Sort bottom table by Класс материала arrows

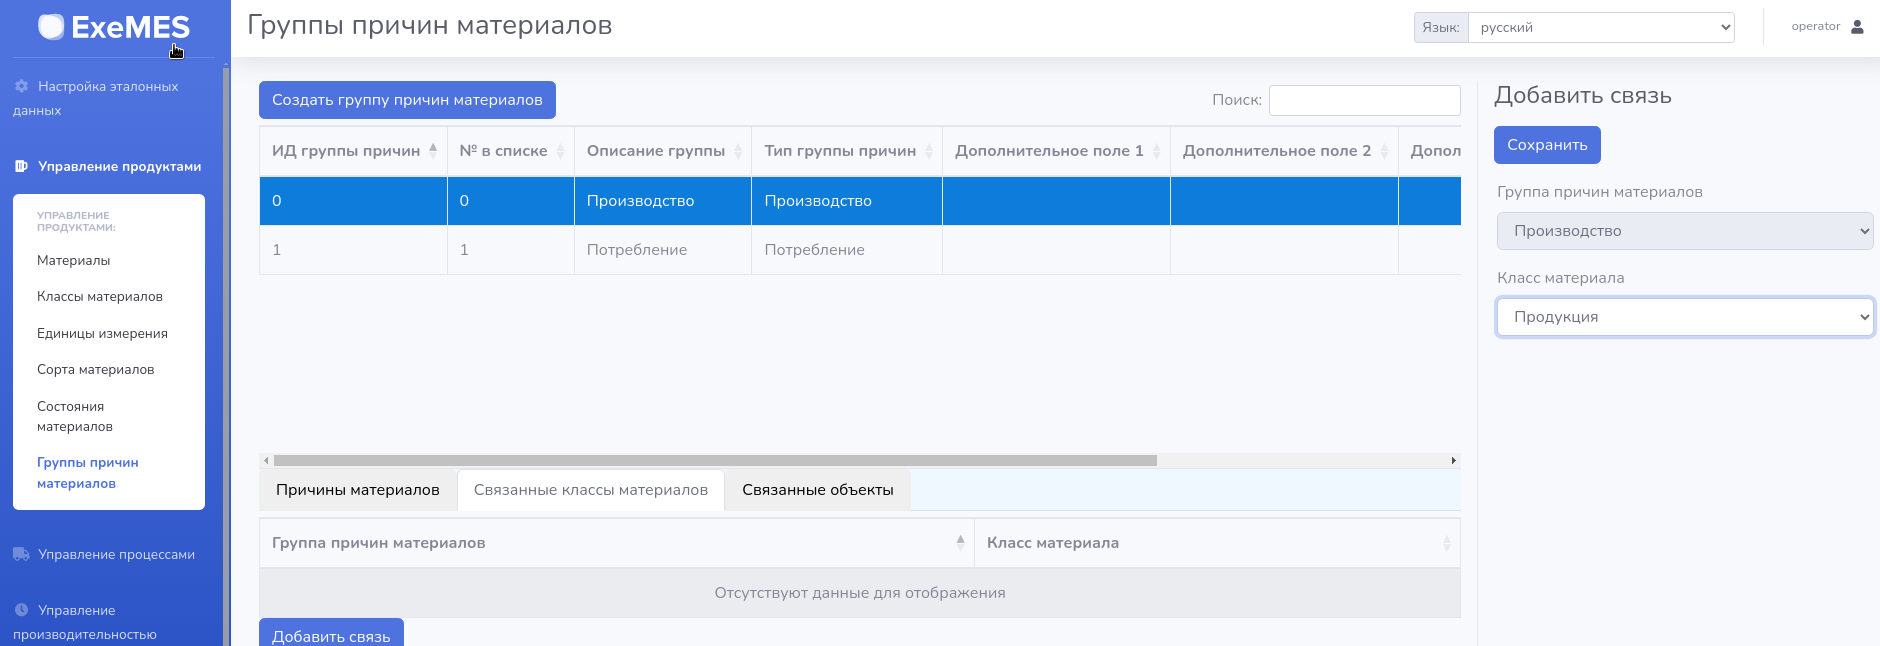pos(1446,543)
